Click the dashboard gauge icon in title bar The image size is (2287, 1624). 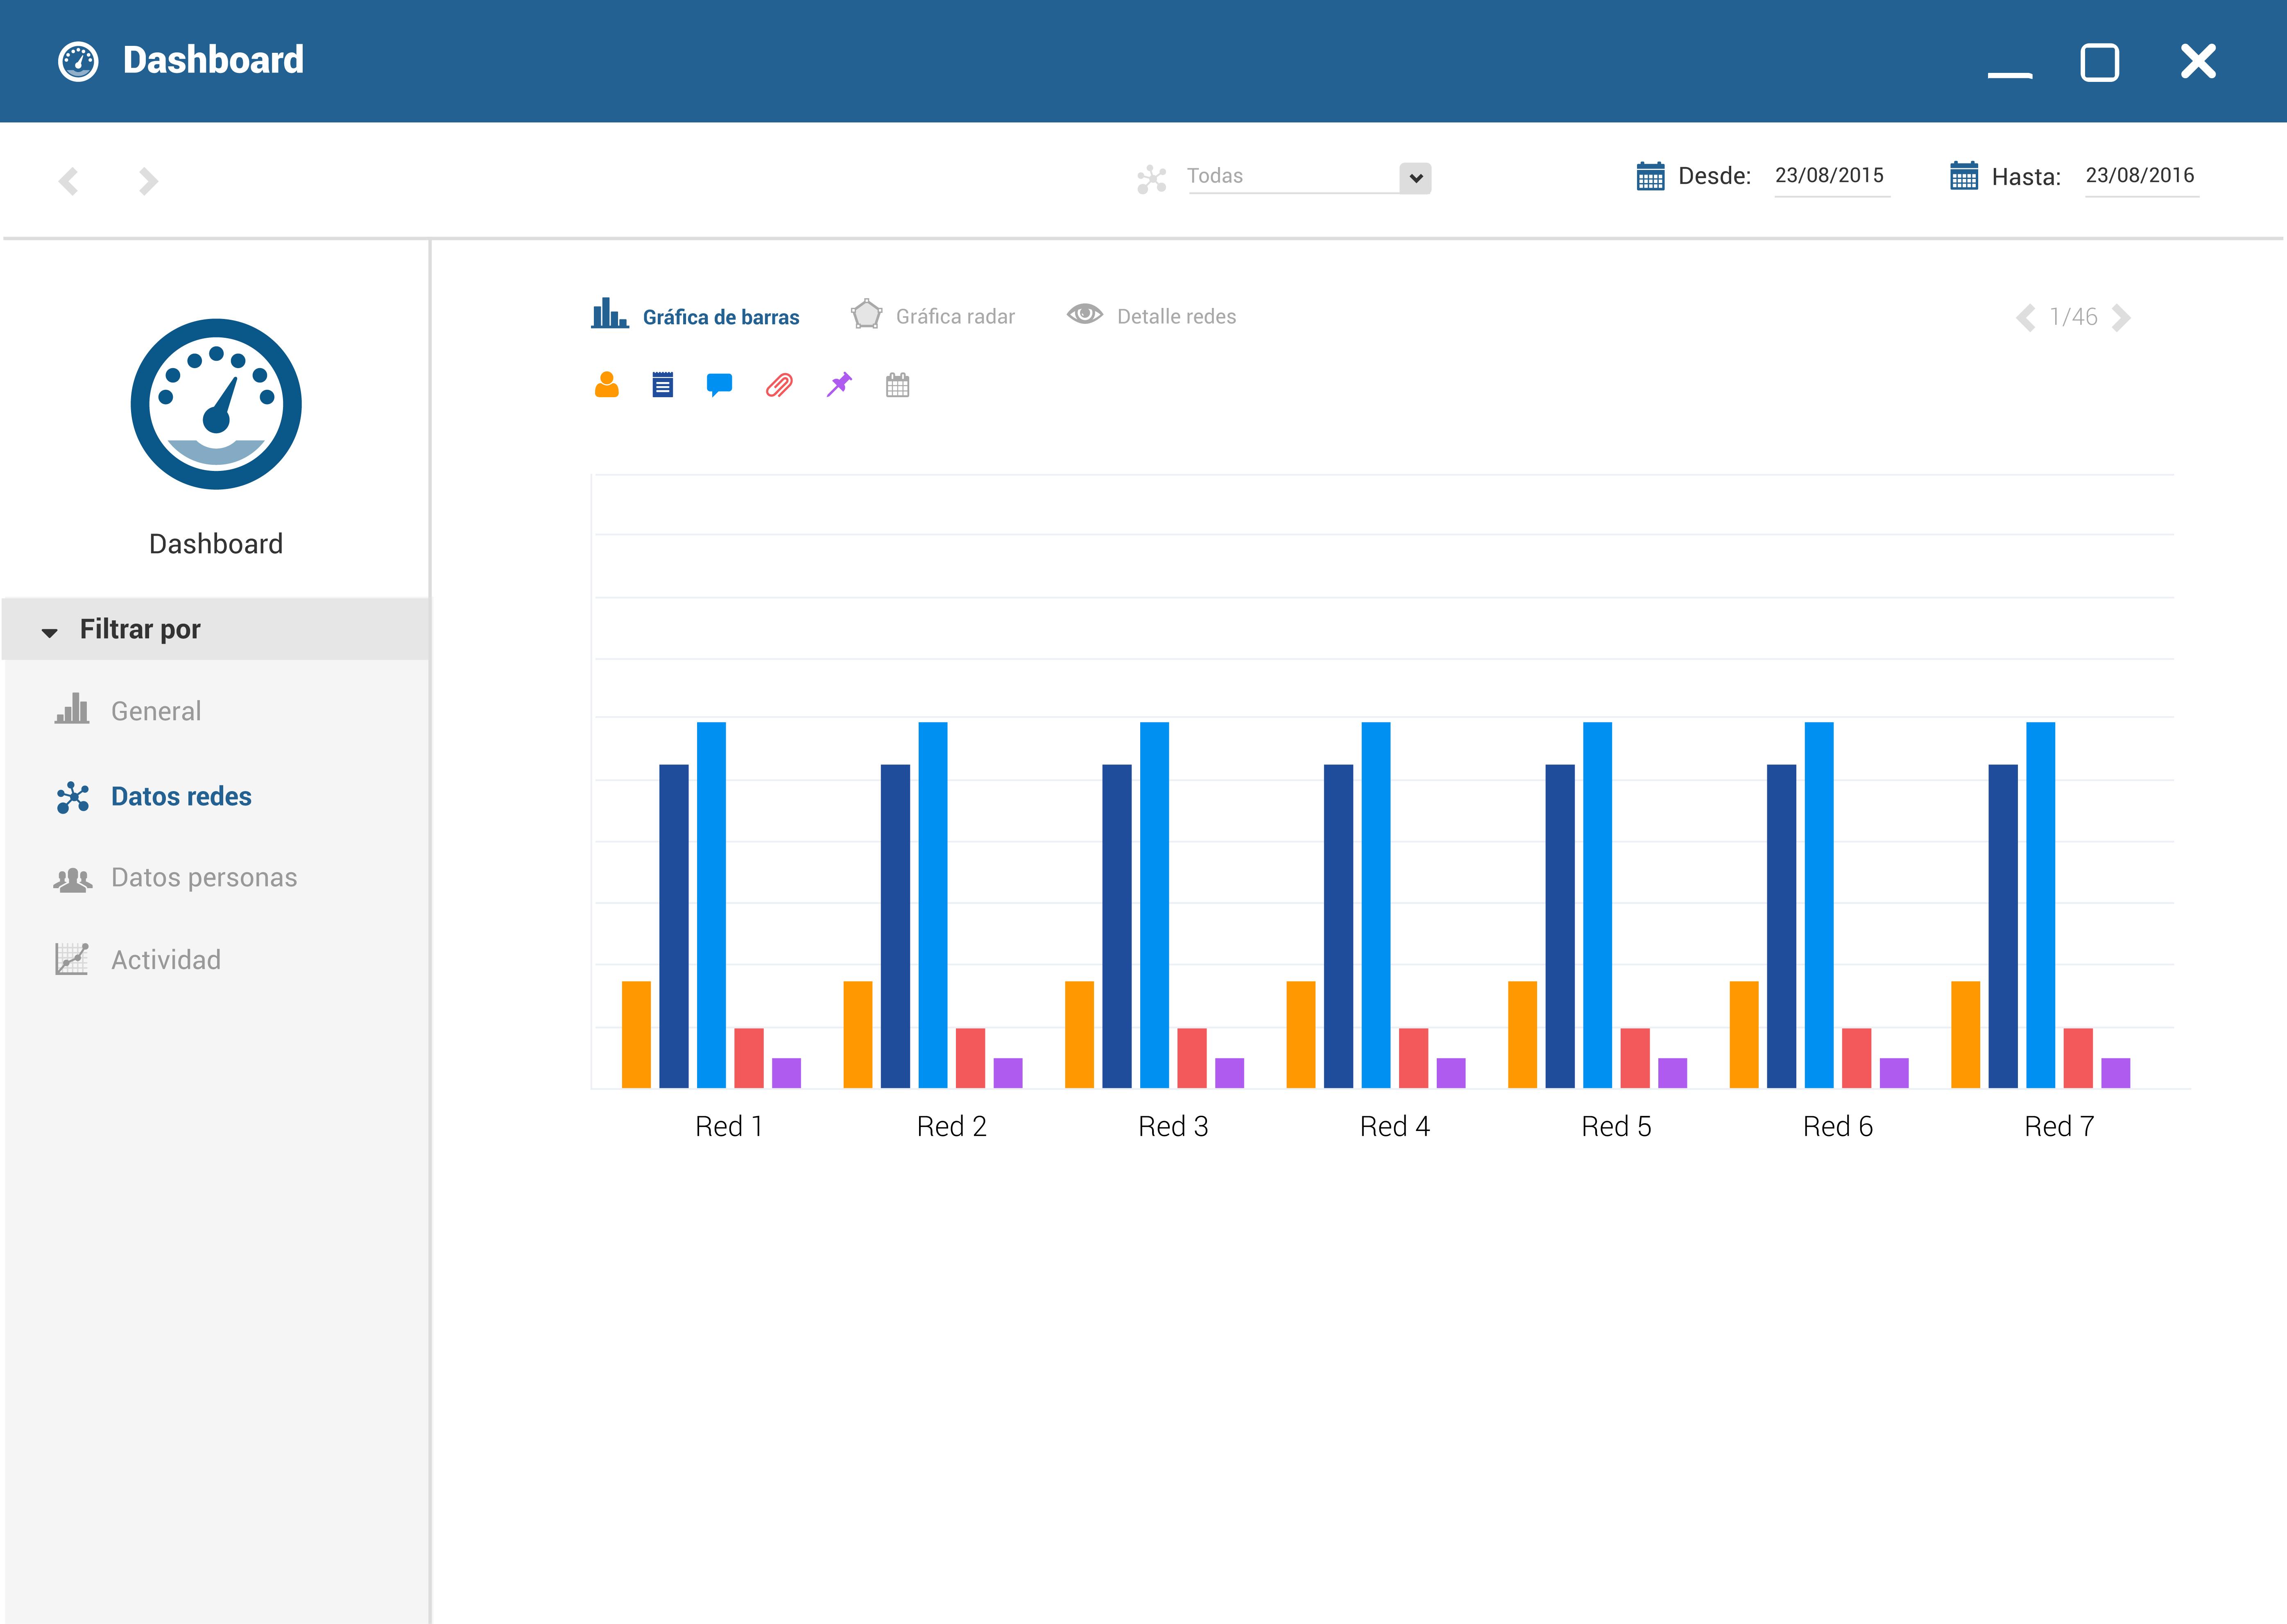click(x=78, y=61)
